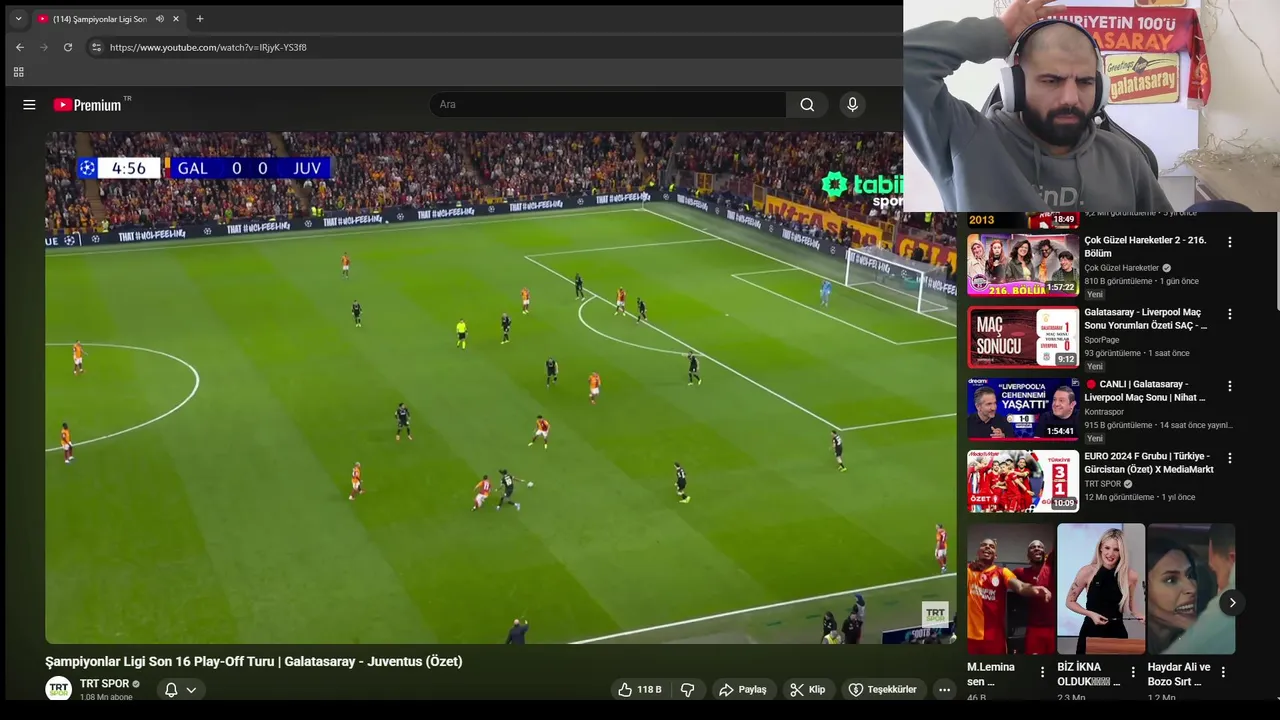Open Galatasaray - Liverpool Maç Sonu Yorumları title
This screenshot has height=720, width=1280.
pyautogui.click(x=1145, y=319)
